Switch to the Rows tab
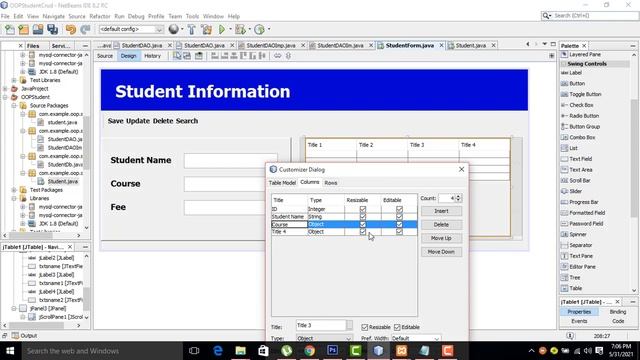 331,183
